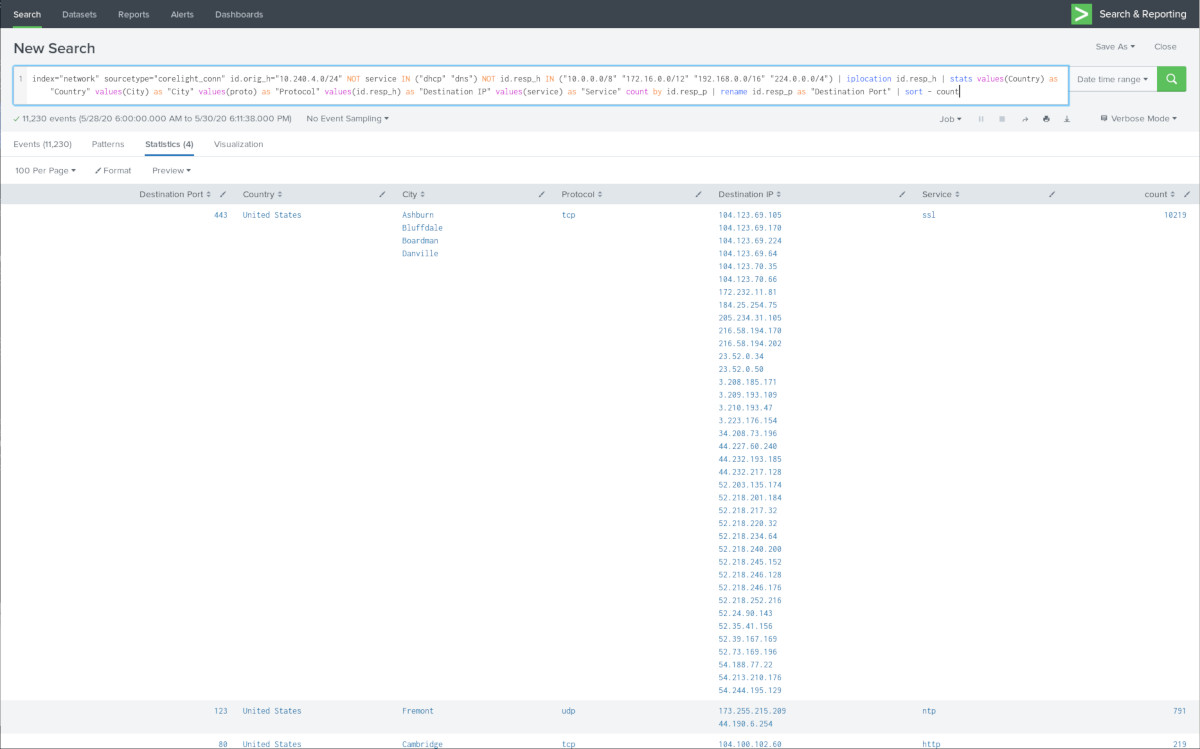Click the tcp protocol for port 443
1200x749 pixels.
(568, 215)
